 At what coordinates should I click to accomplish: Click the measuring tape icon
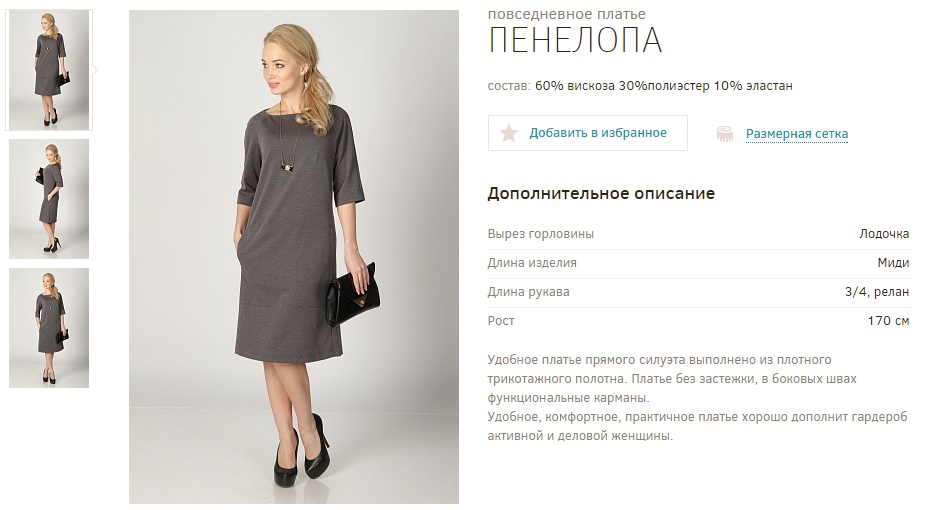point(725,134)
